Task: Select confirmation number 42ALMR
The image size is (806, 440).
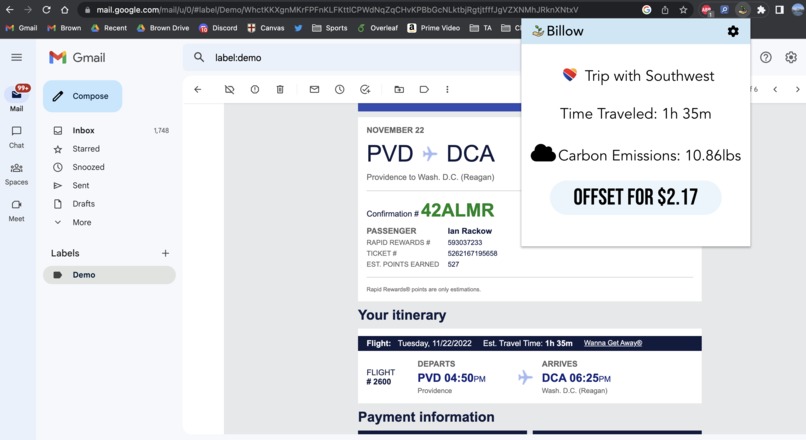Action: tap(457, 210)
